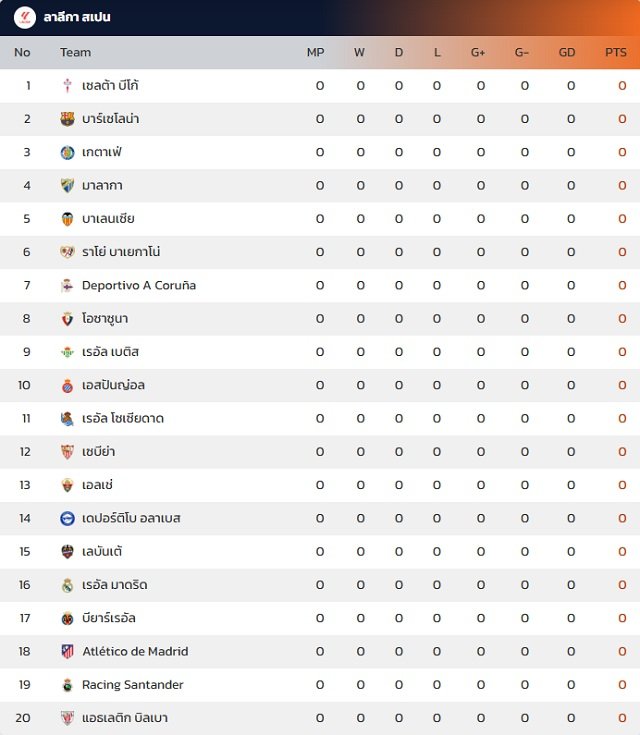Open the Racing Santander team link
This screenshot has height=735, width=640.
tap(133, 685)
